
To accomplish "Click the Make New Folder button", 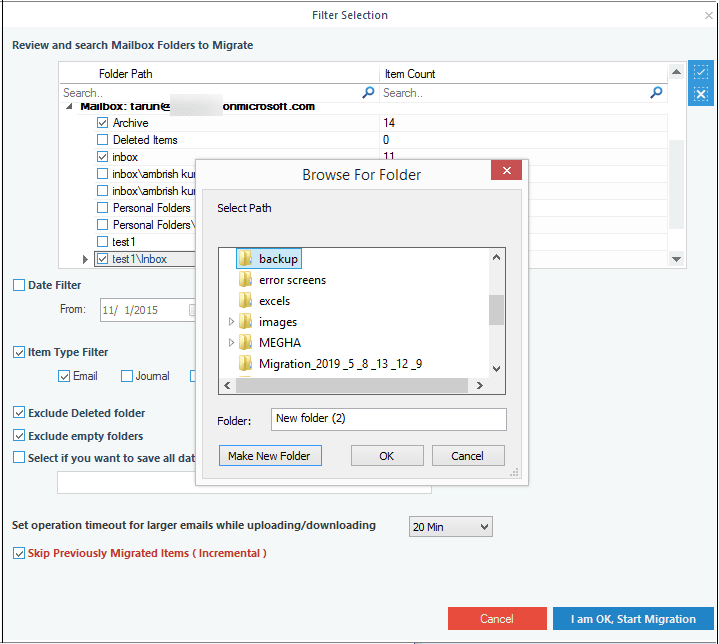I will (x=270, y=455).
